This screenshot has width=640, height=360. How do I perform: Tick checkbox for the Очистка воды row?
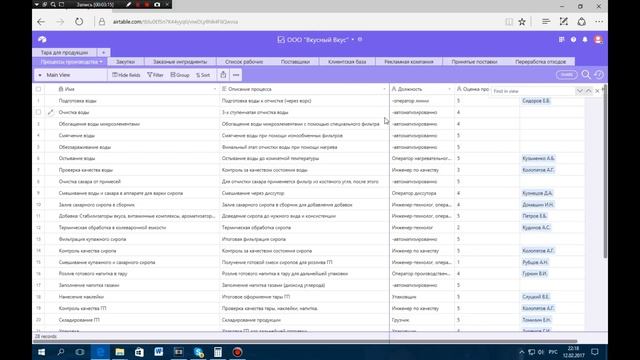click(38, 112)
